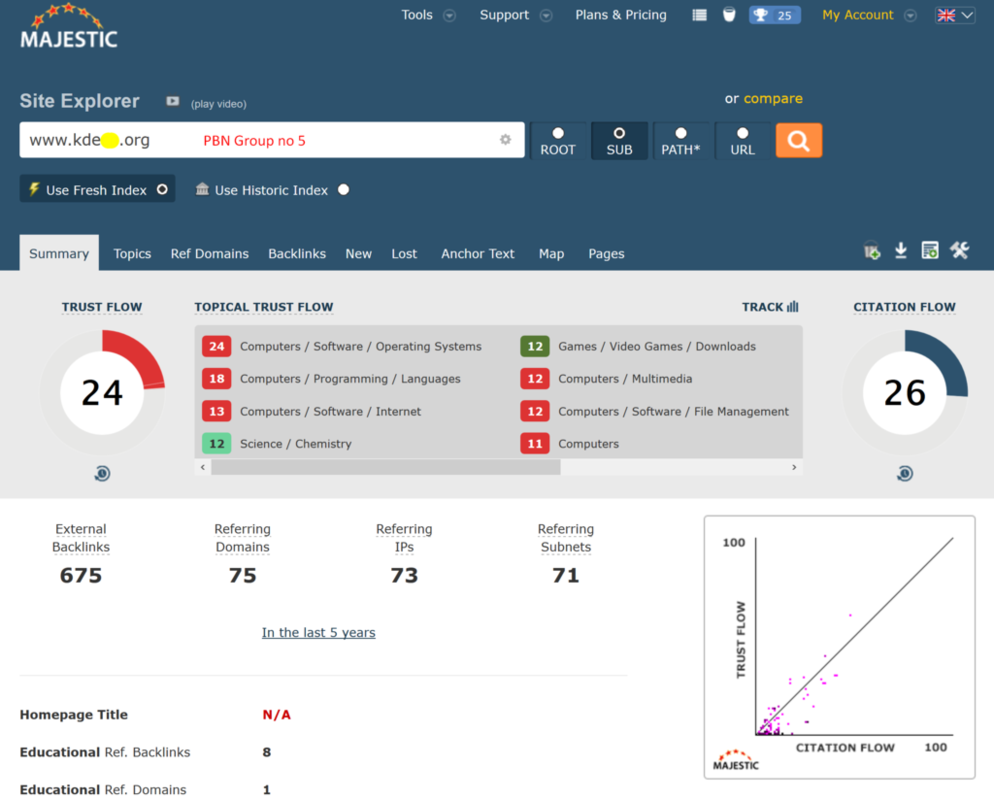
Task: Open the Trust/Citation Flow scatter chart
Action: [839, 647]
